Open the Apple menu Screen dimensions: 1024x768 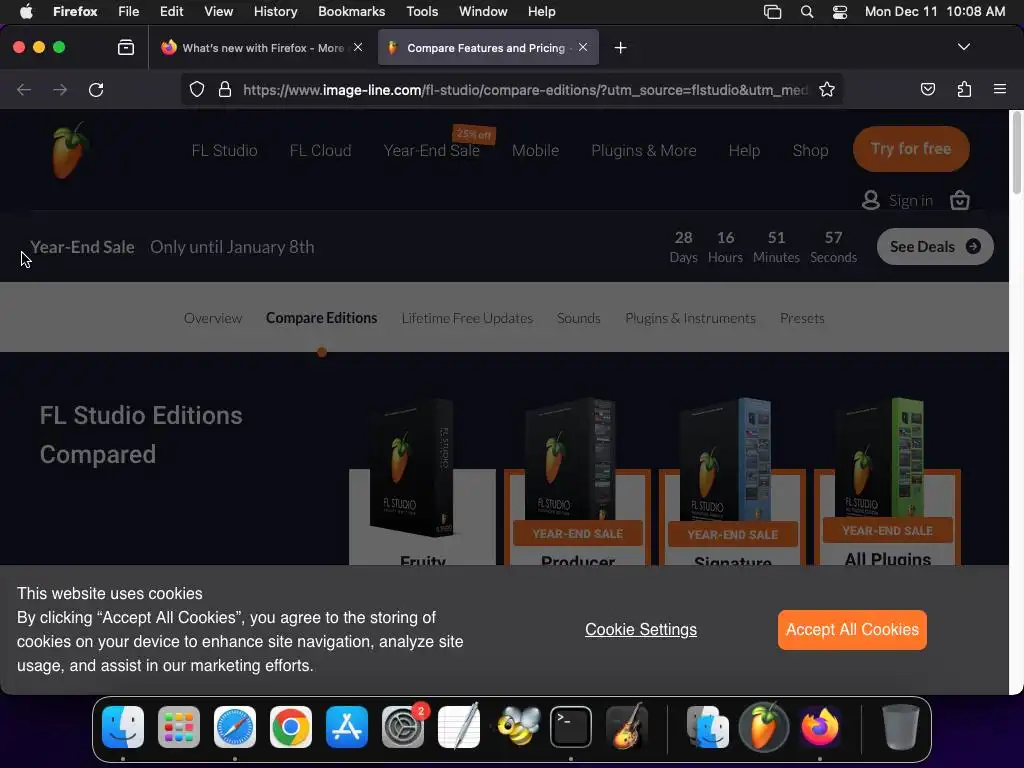pyautogui.click(x=25, y=11)
